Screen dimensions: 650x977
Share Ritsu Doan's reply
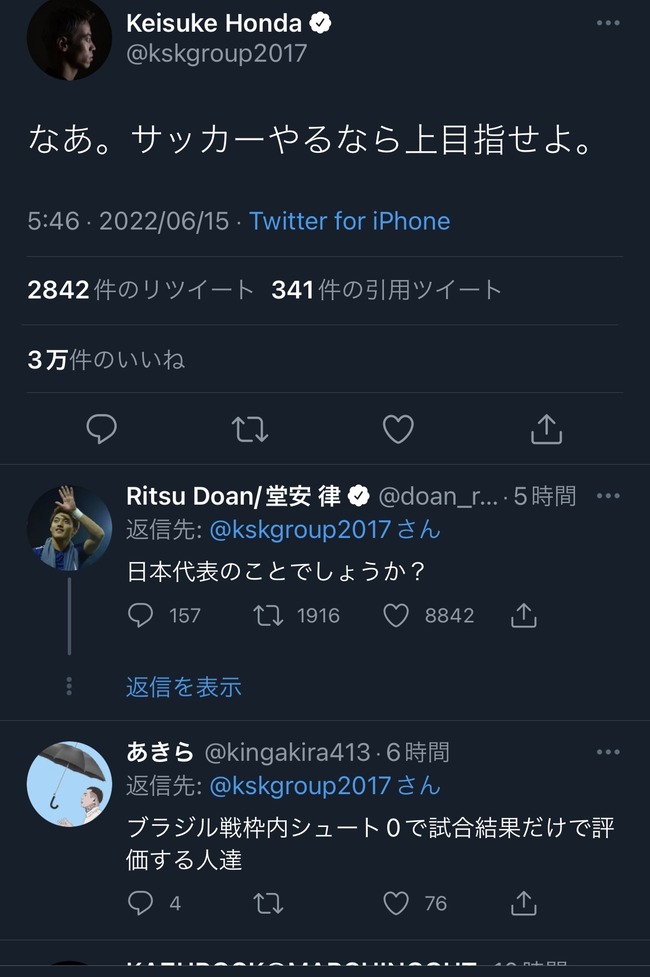click(524, 615)
